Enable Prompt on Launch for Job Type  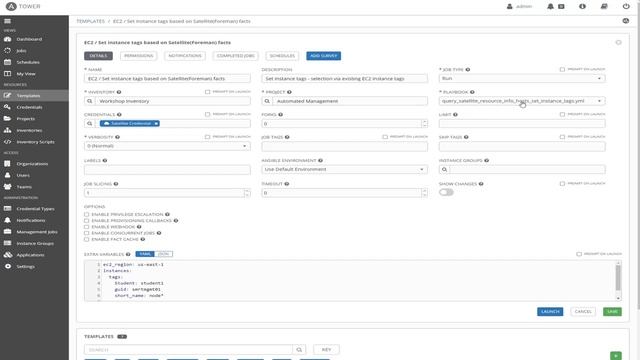pos(562,69)
